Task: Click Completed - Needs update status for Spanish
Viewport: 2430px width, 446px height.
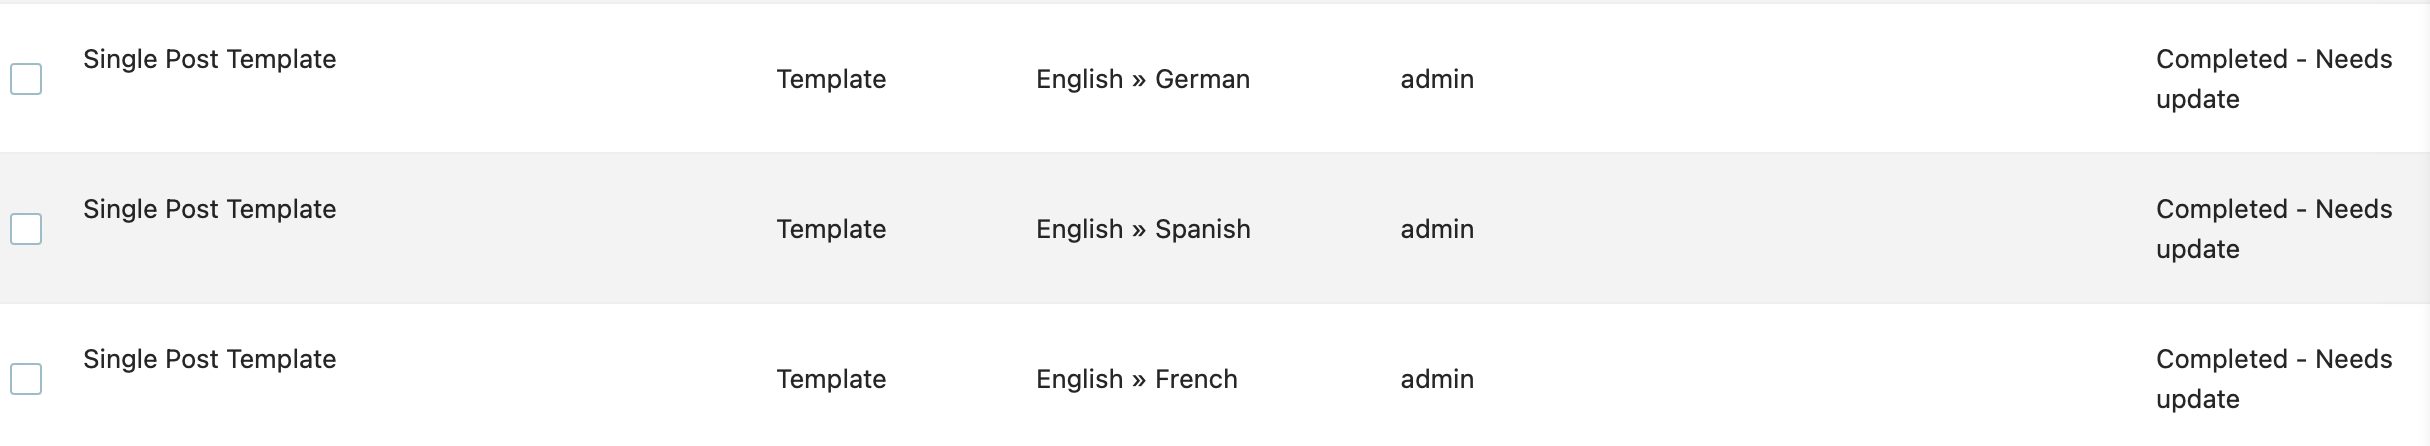Action: 2274,229
